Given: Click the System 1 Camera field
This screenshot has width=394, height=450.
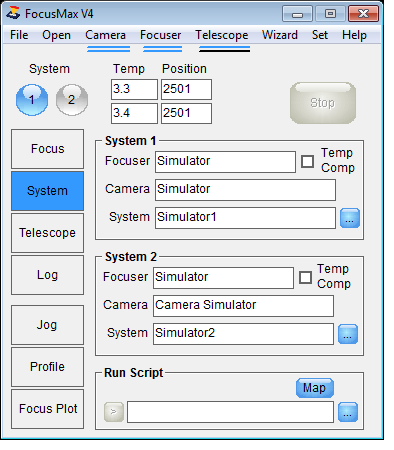Looking at the screenshot, I should 245,190.
